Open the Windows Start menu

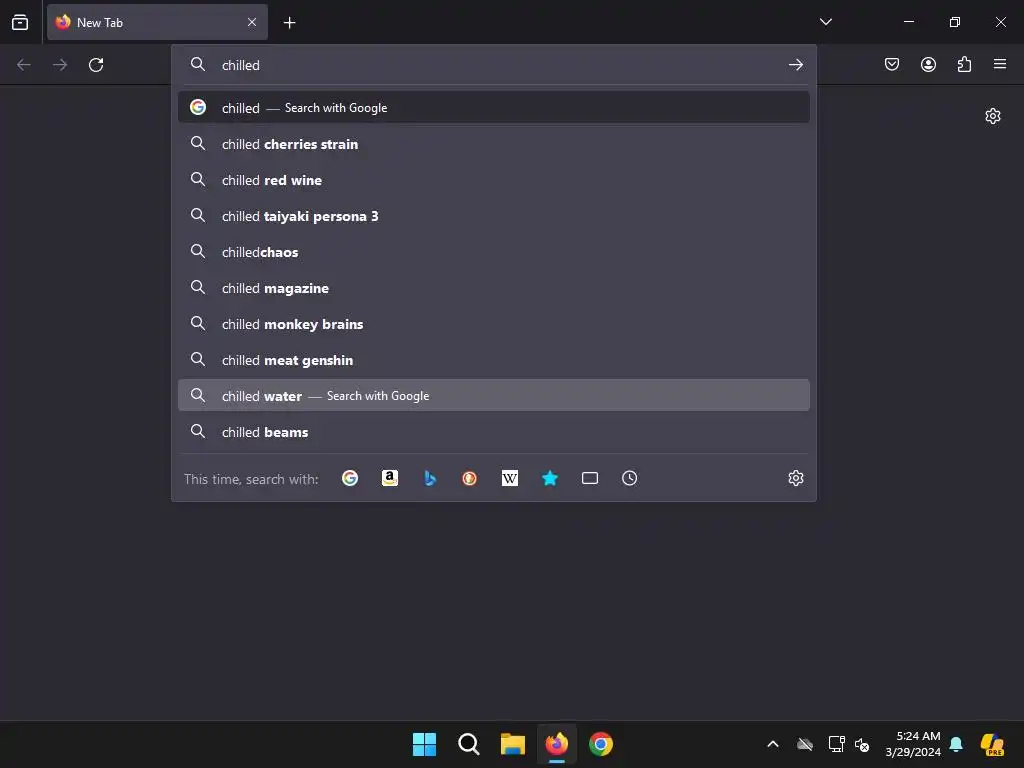(x=424, y=744)
